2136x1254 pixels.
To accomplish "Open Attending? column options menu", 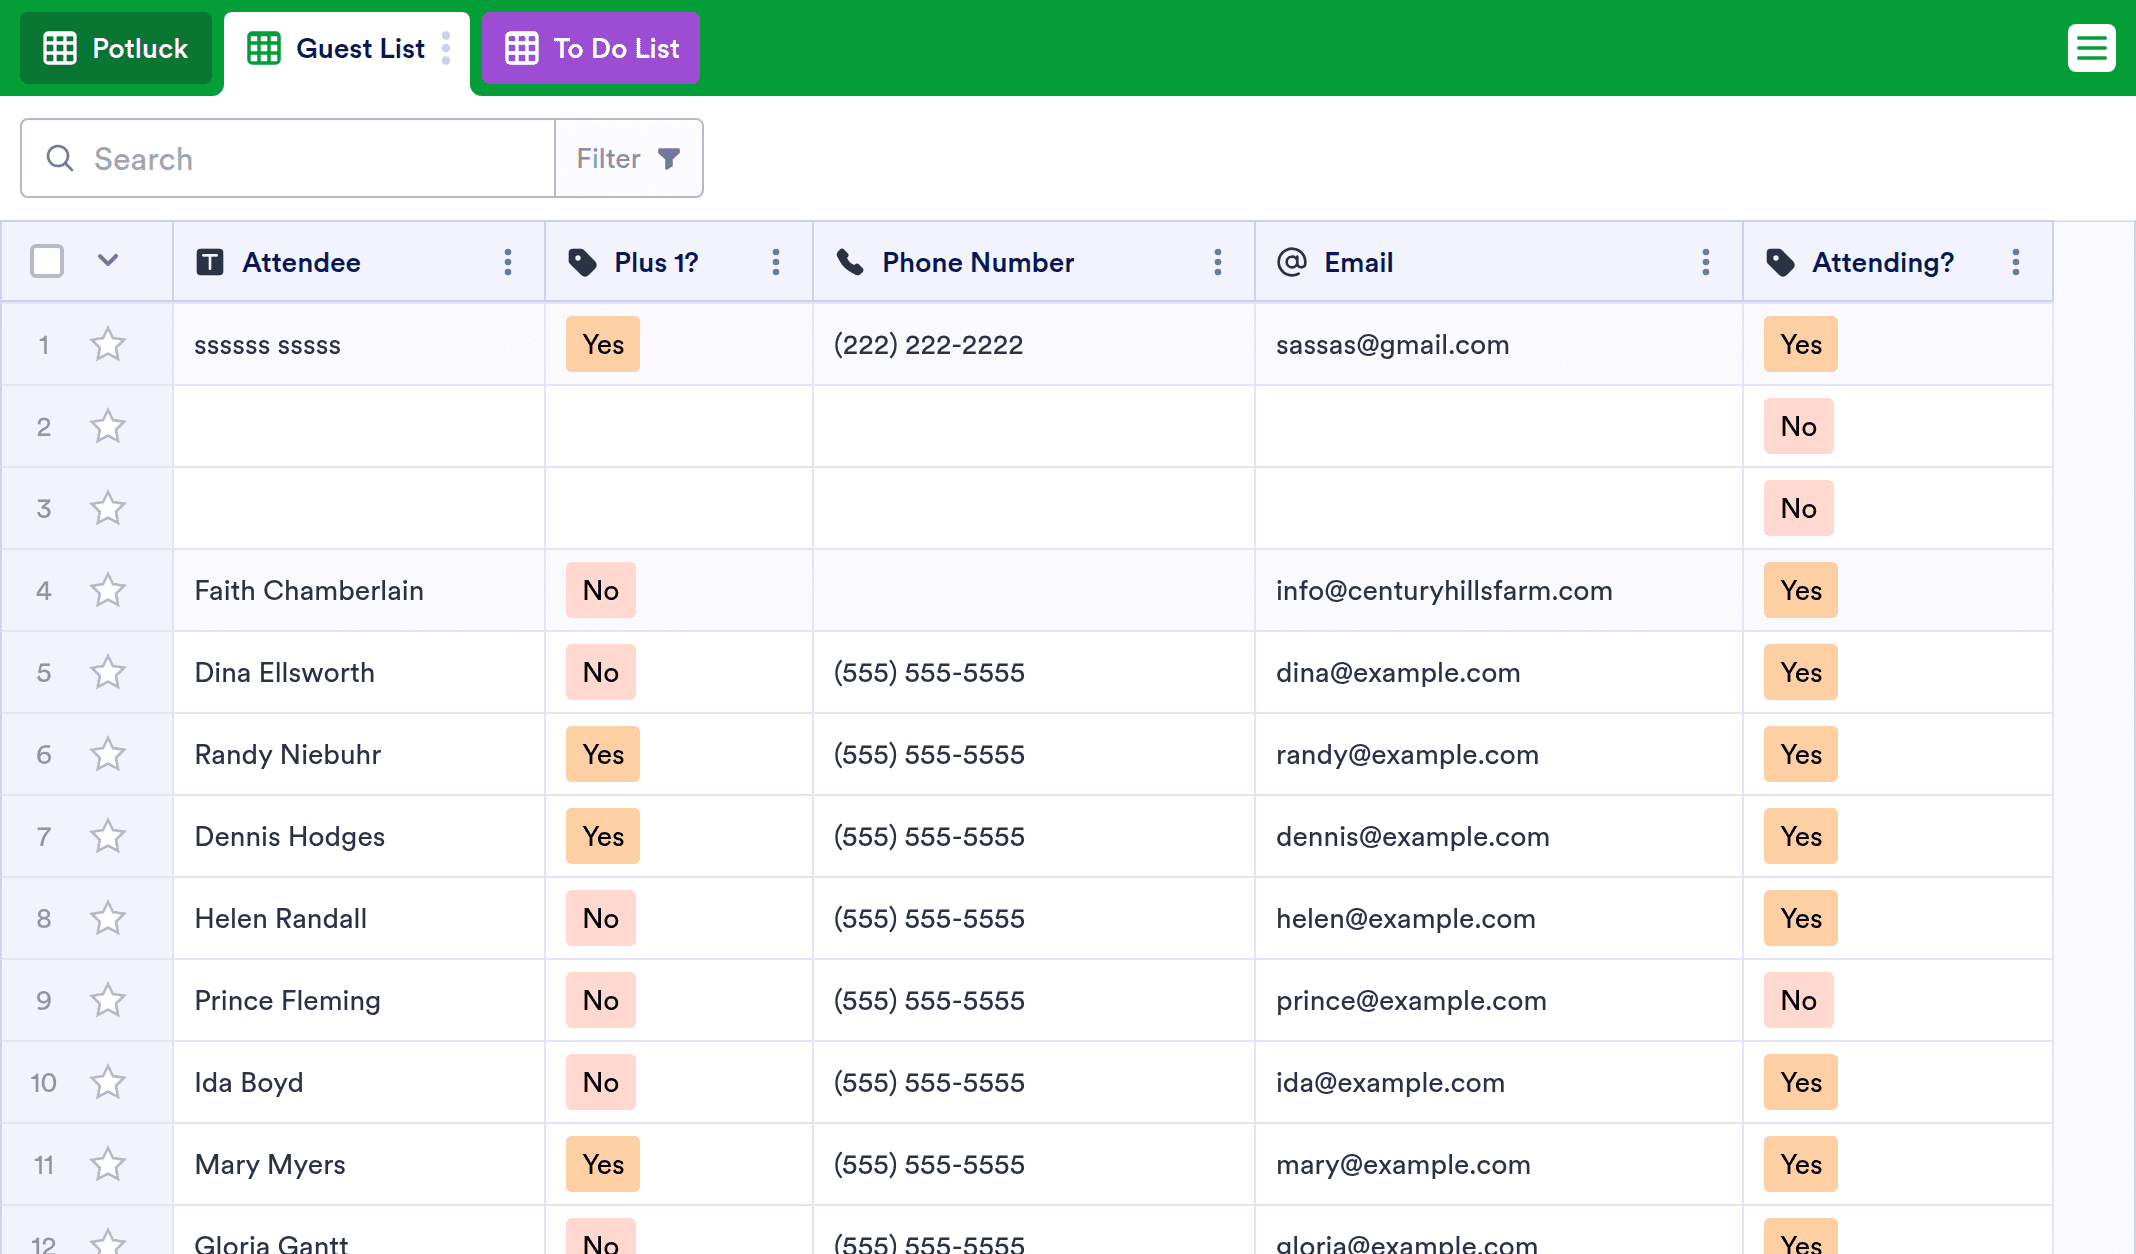I will (2016, 262).
